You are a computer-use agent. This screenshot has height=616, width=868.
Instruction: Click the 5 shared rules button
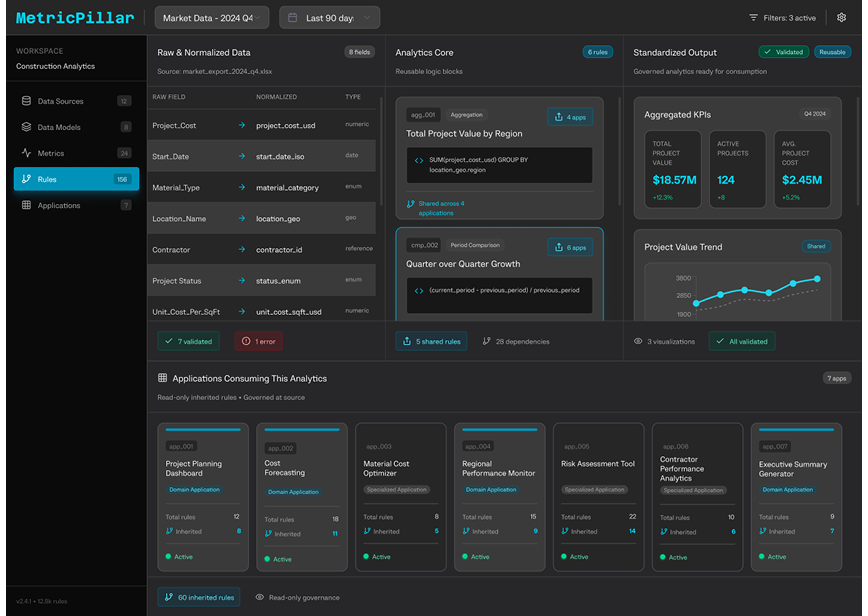pyautogui.click(x=431, y=342)
